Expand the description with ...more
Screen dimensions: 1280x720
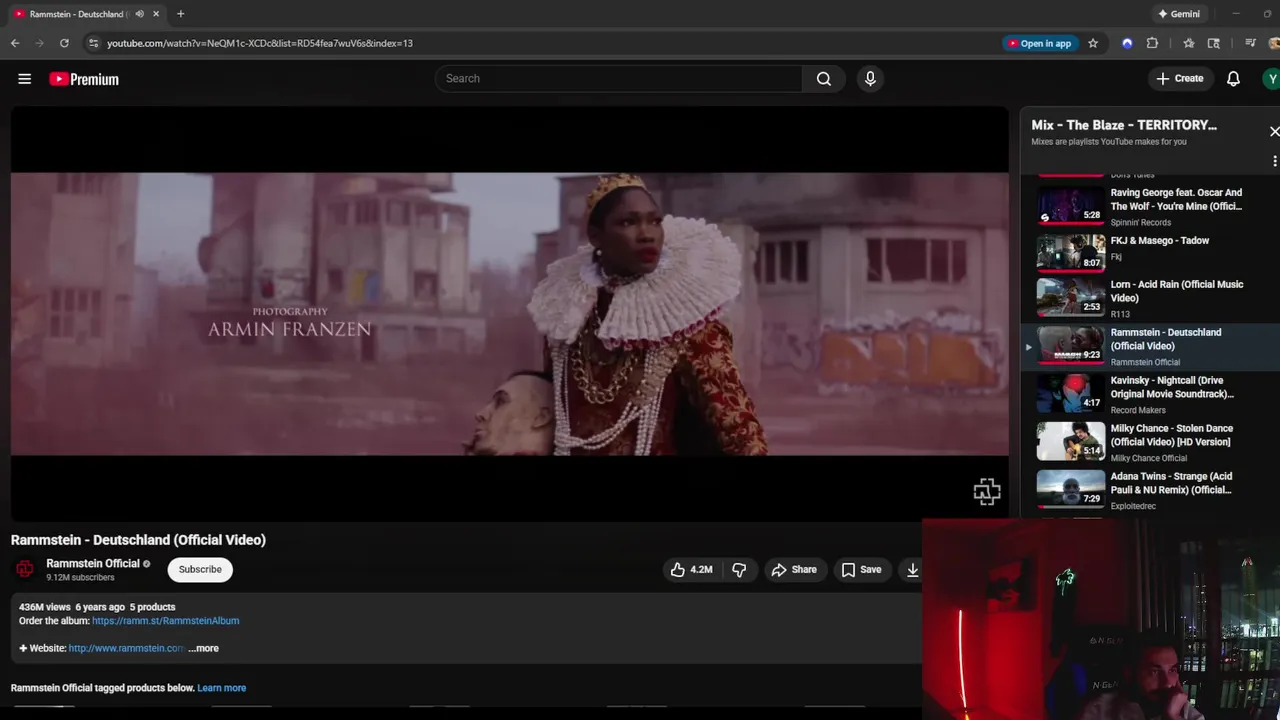203,648
